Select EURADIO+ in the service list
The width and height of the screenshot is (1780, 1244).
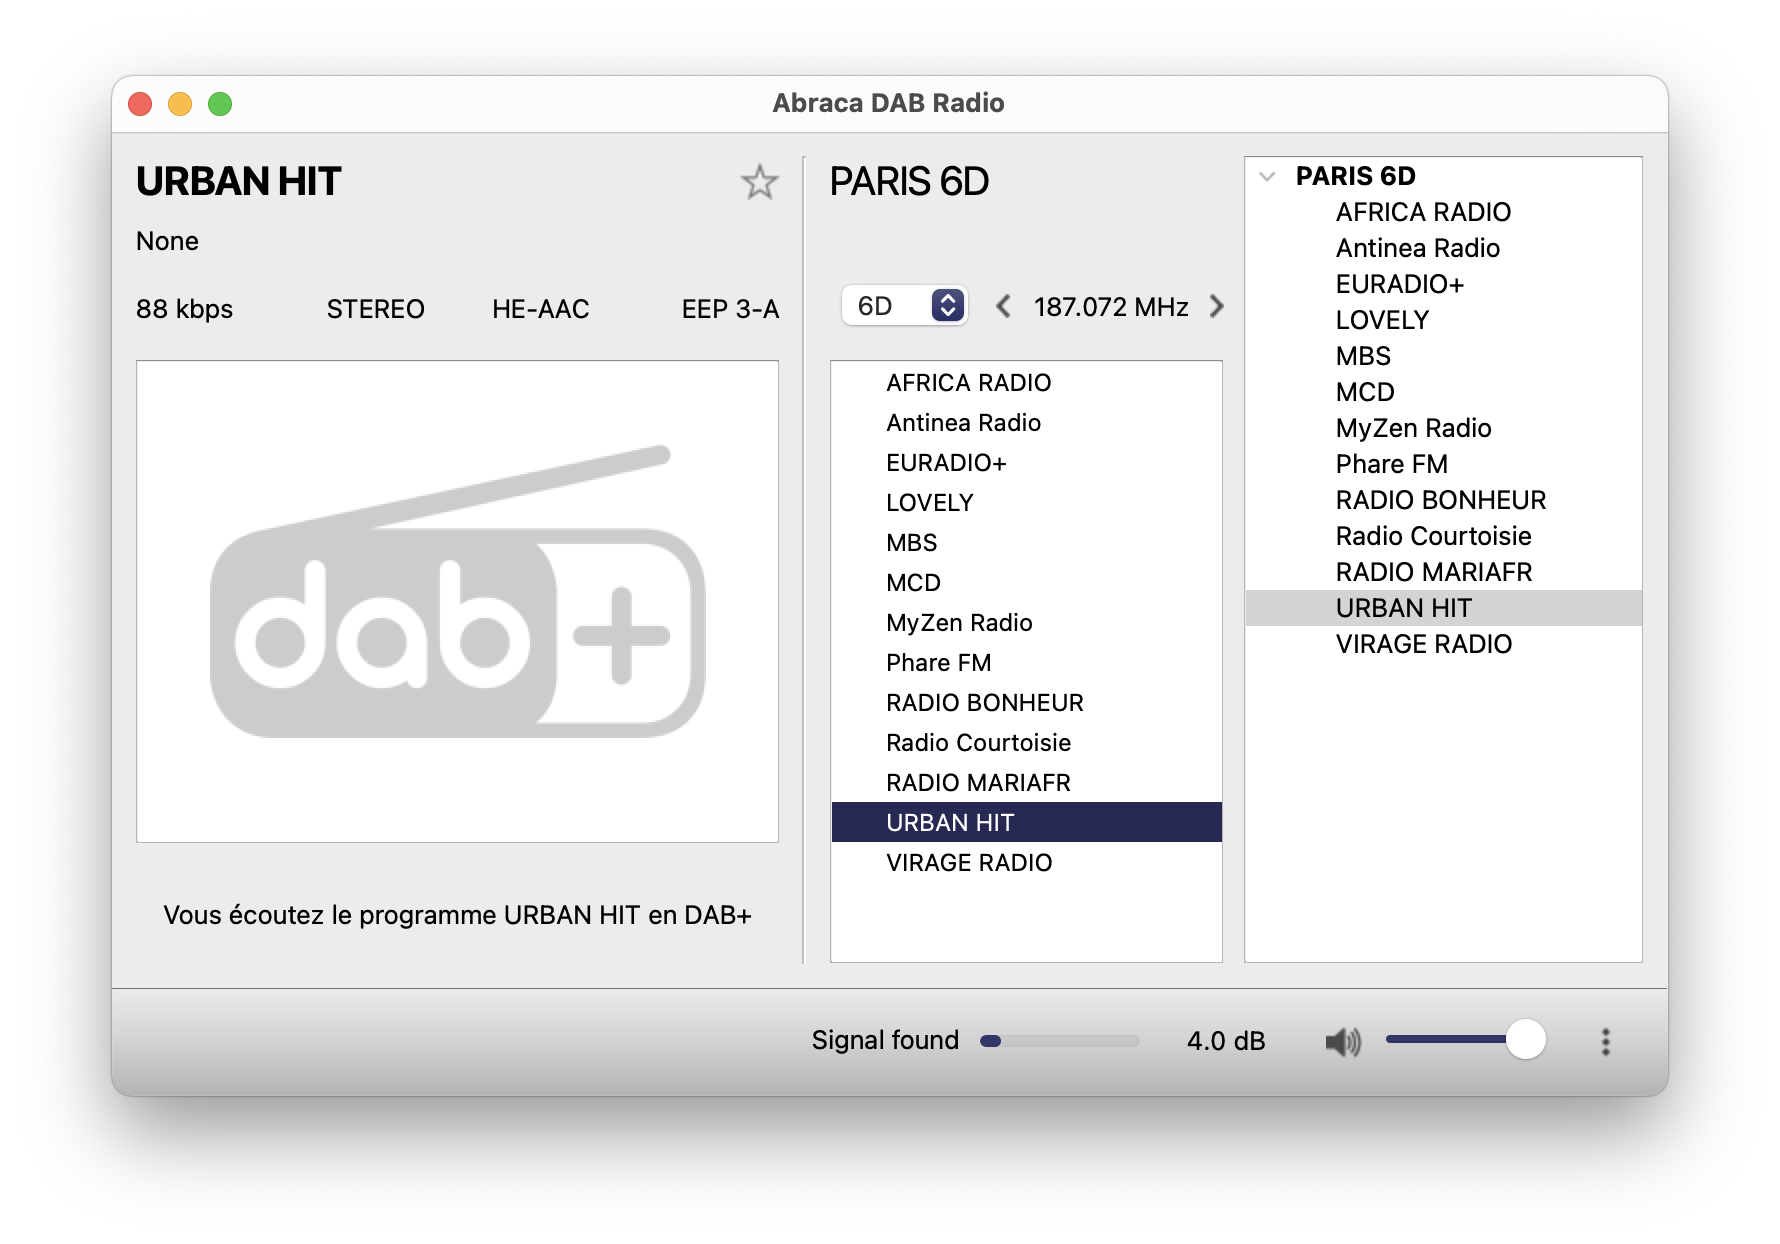point(1026,463)
